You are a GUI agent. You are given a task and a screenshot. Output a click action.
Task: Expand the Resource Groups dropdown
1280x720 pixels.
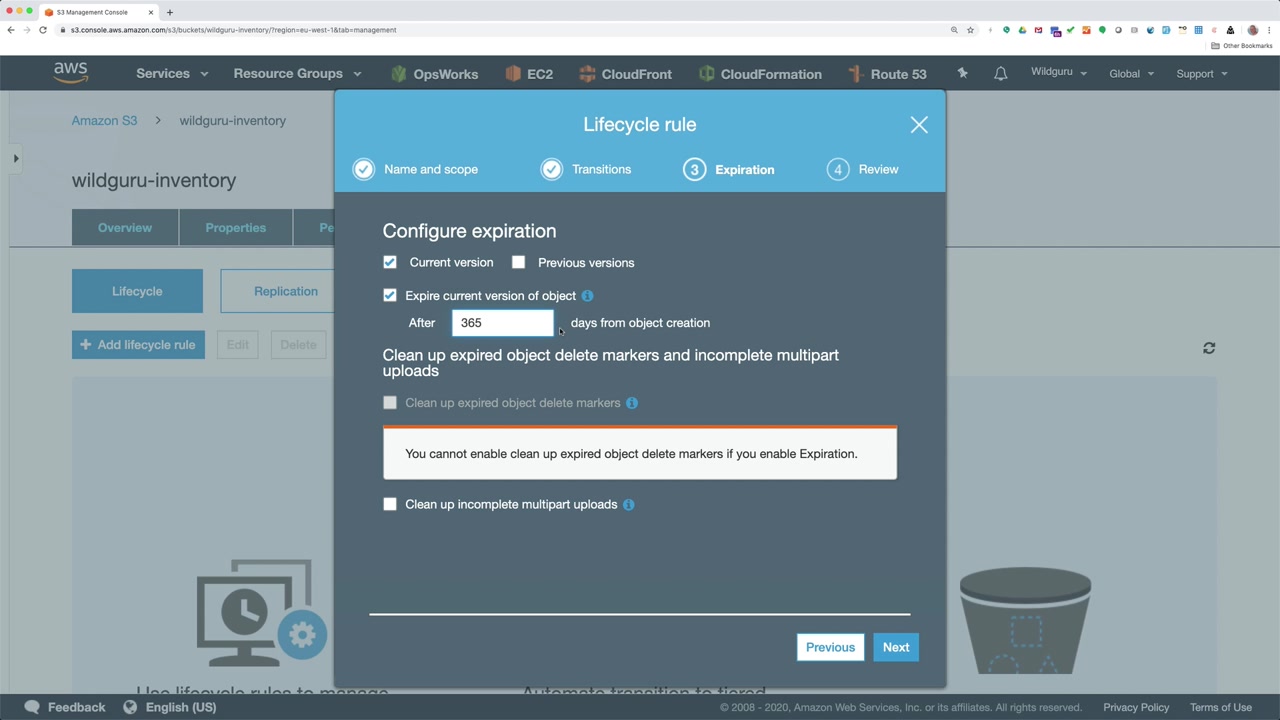tap(298, 74)
